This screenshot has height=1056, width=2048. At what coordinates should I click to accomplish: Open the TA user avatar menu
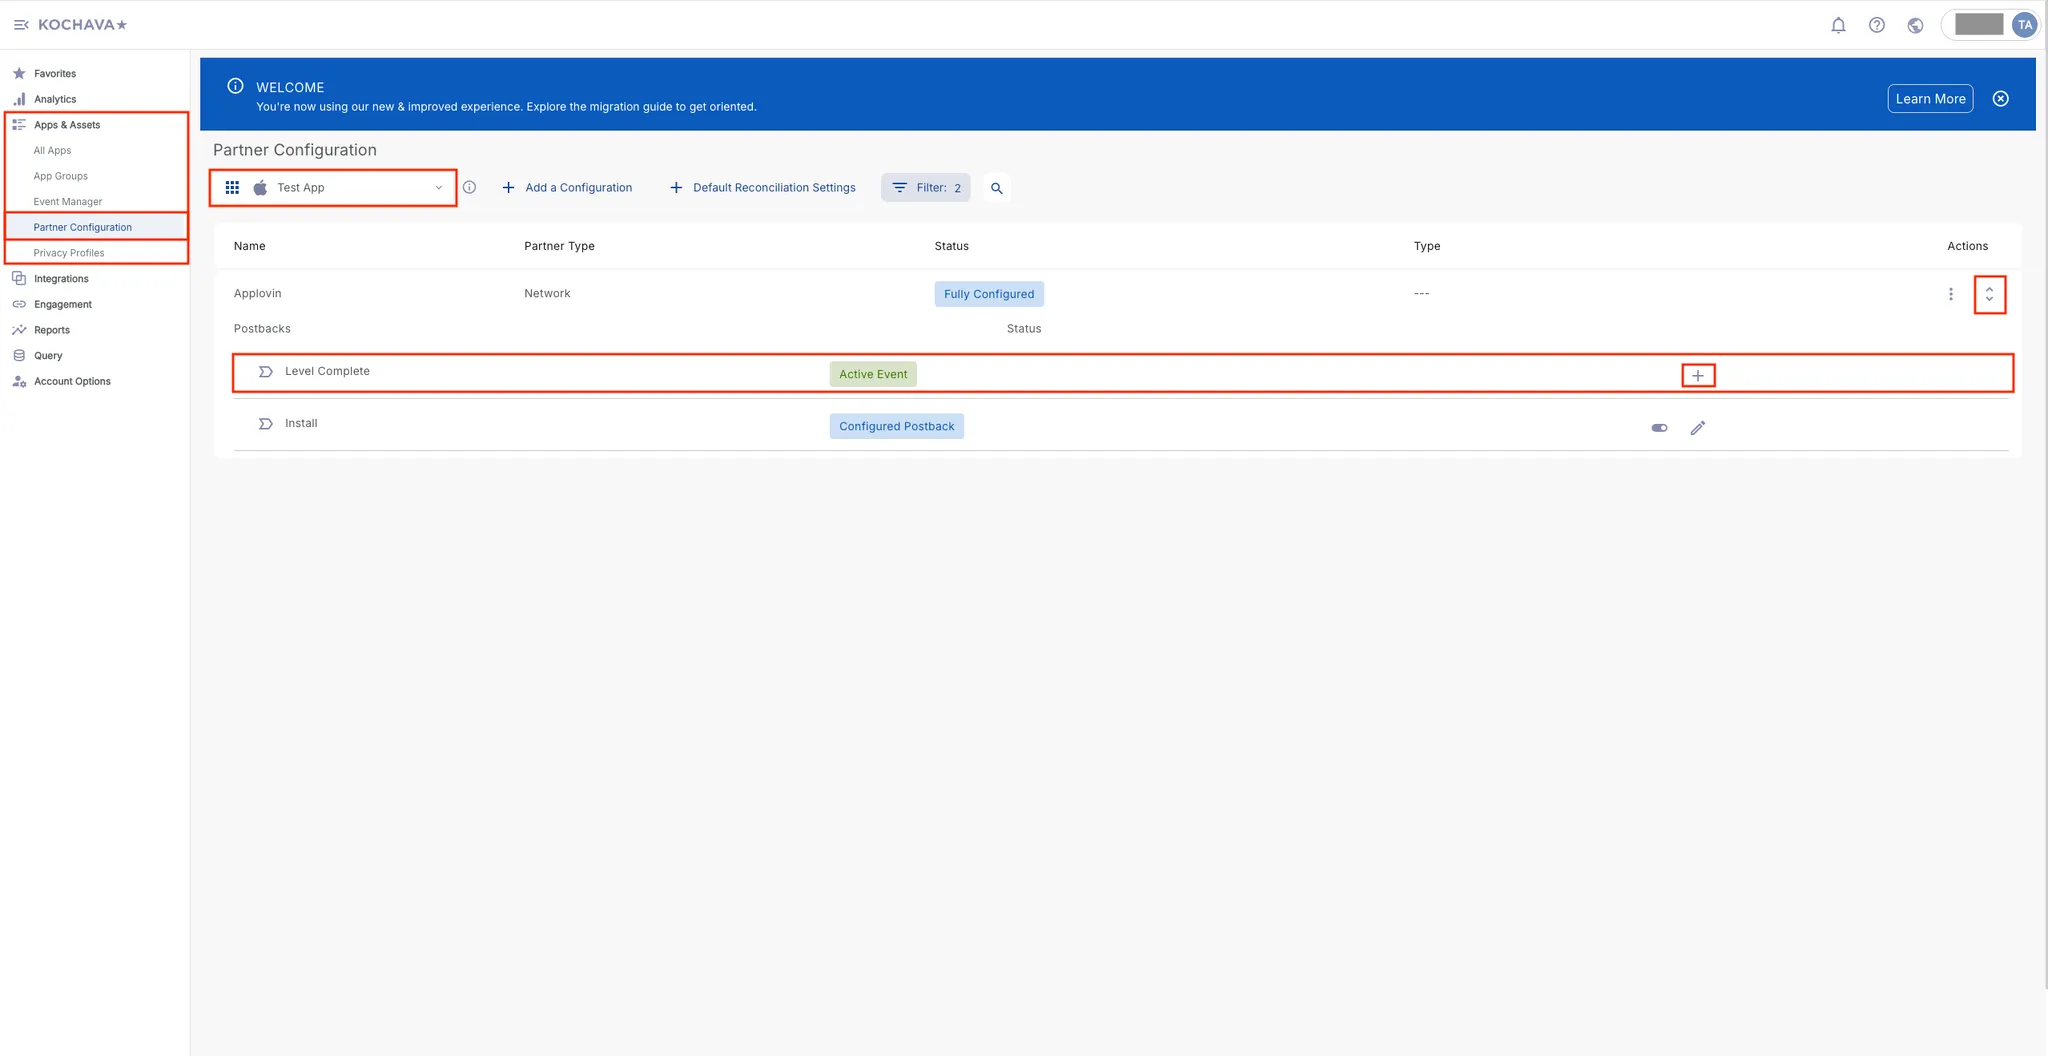[x=2024, y=25]
